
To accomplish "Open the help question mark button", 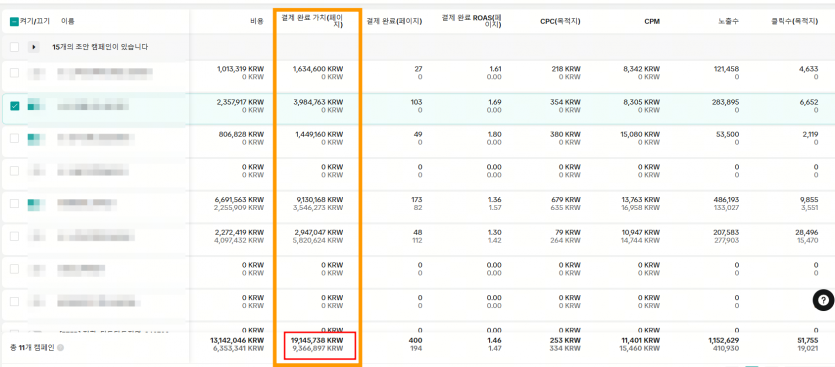I will (823, 300).
